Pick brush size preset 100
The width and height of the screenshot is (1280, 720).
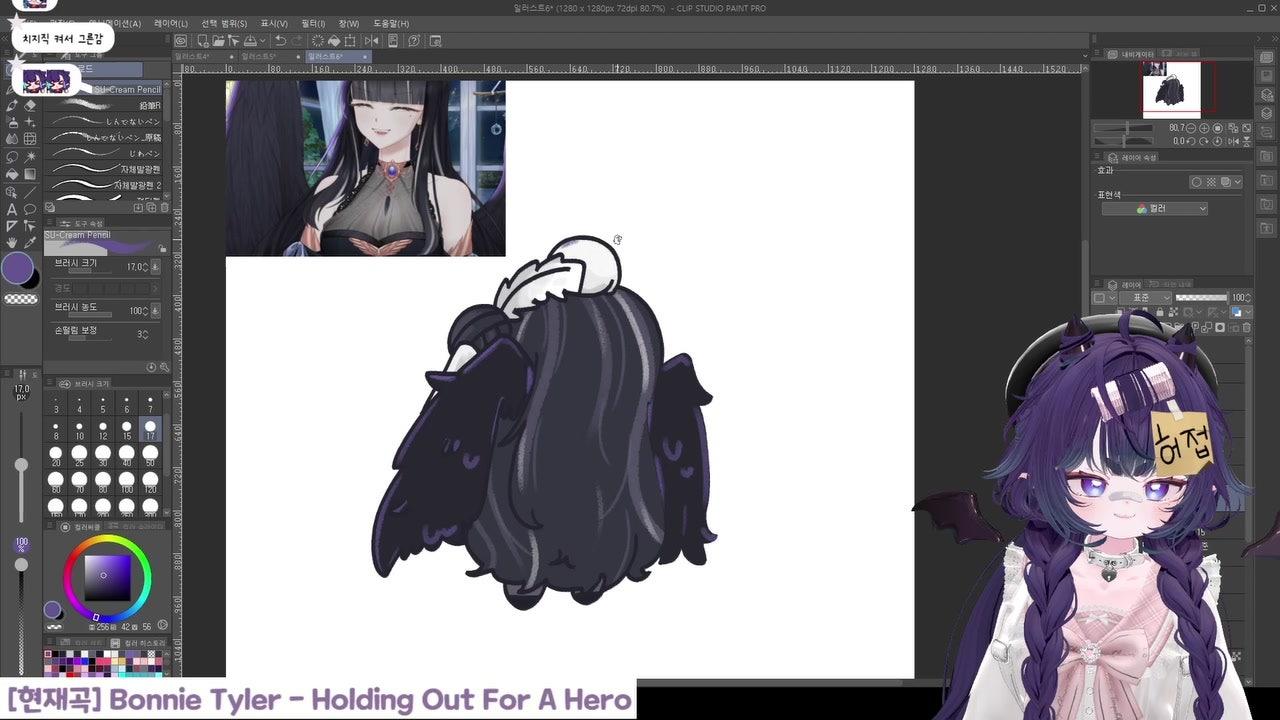click(x=127, y=480)
